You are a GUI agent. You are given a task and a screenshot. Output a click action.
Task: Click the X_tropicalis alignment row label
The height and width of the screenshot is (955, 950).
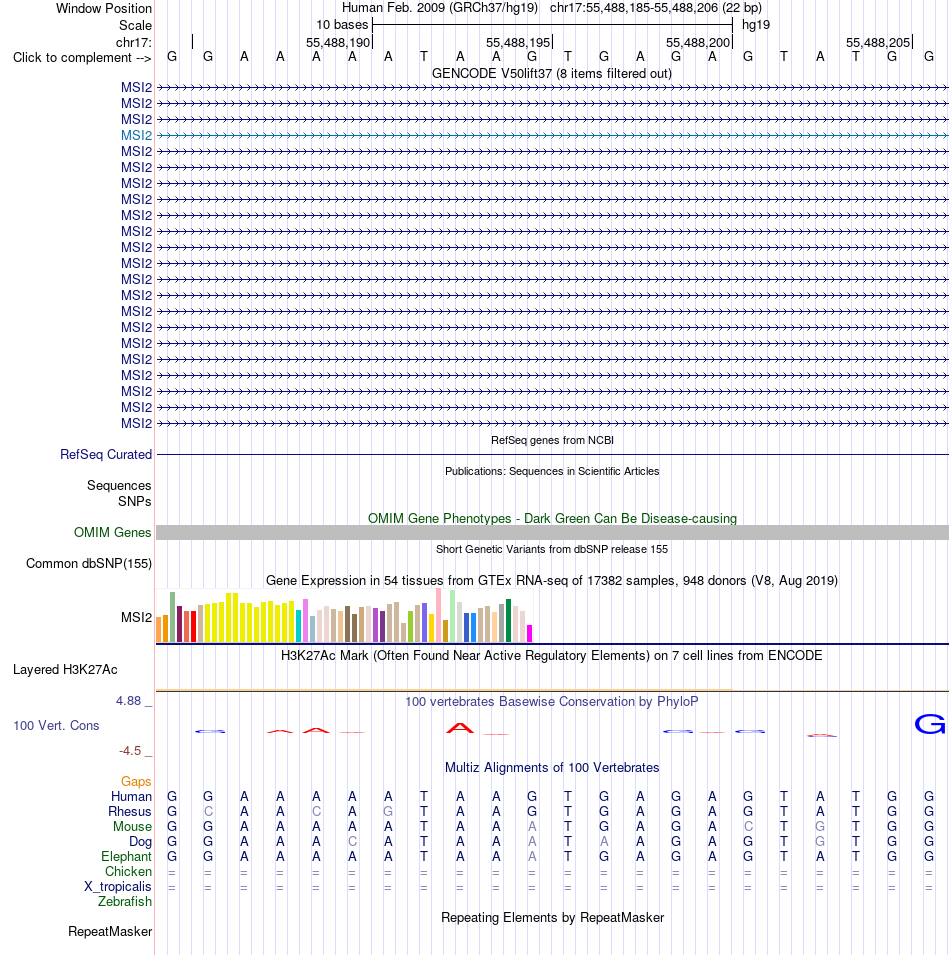[x=118, y=887]
